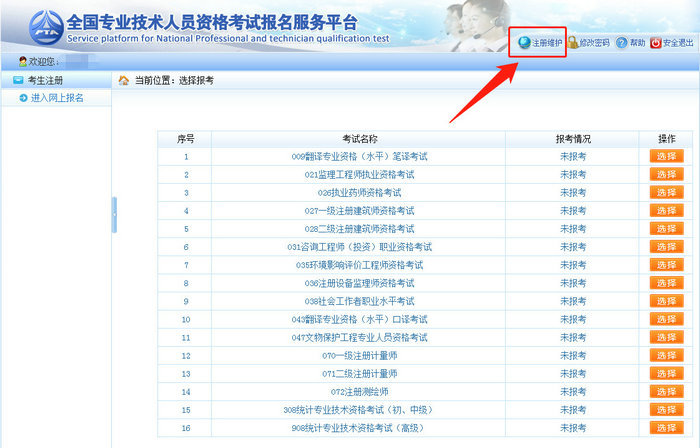This screenshot has height=448, width=700.
Task: Expand the 考生注册 sidebar section
Action: pos(43,80)
